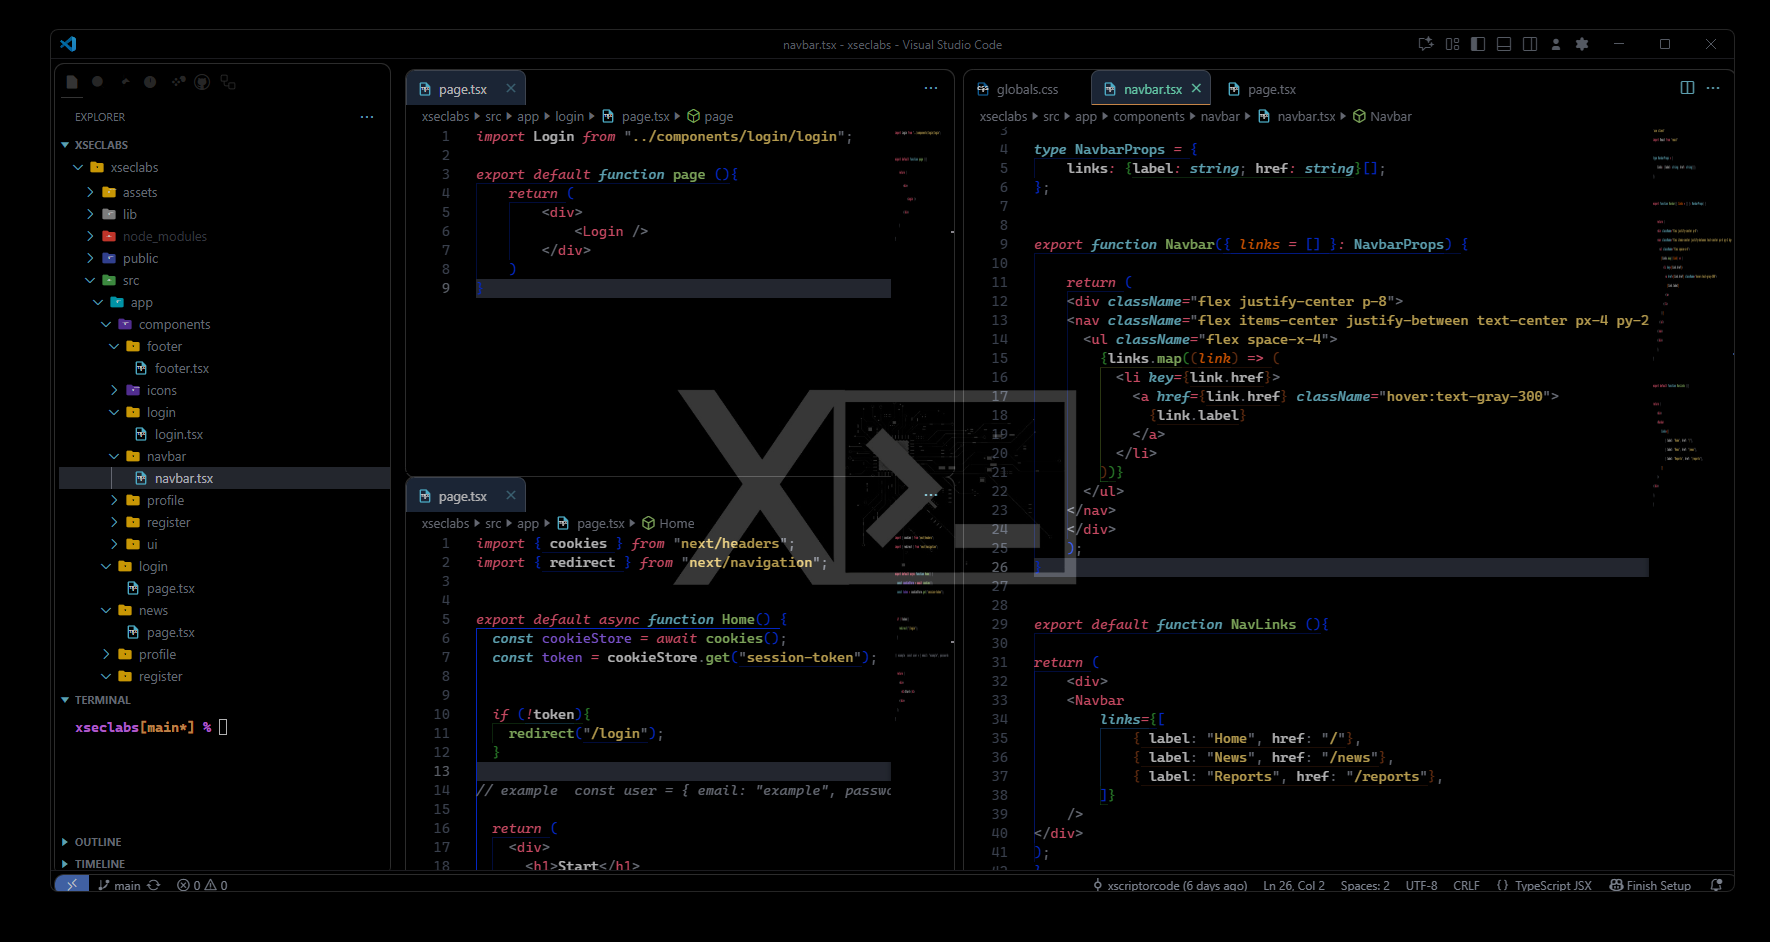Toggle the secondary side bar visibility
This screenshot has width=1770, height=942.
click(1530, 44)
